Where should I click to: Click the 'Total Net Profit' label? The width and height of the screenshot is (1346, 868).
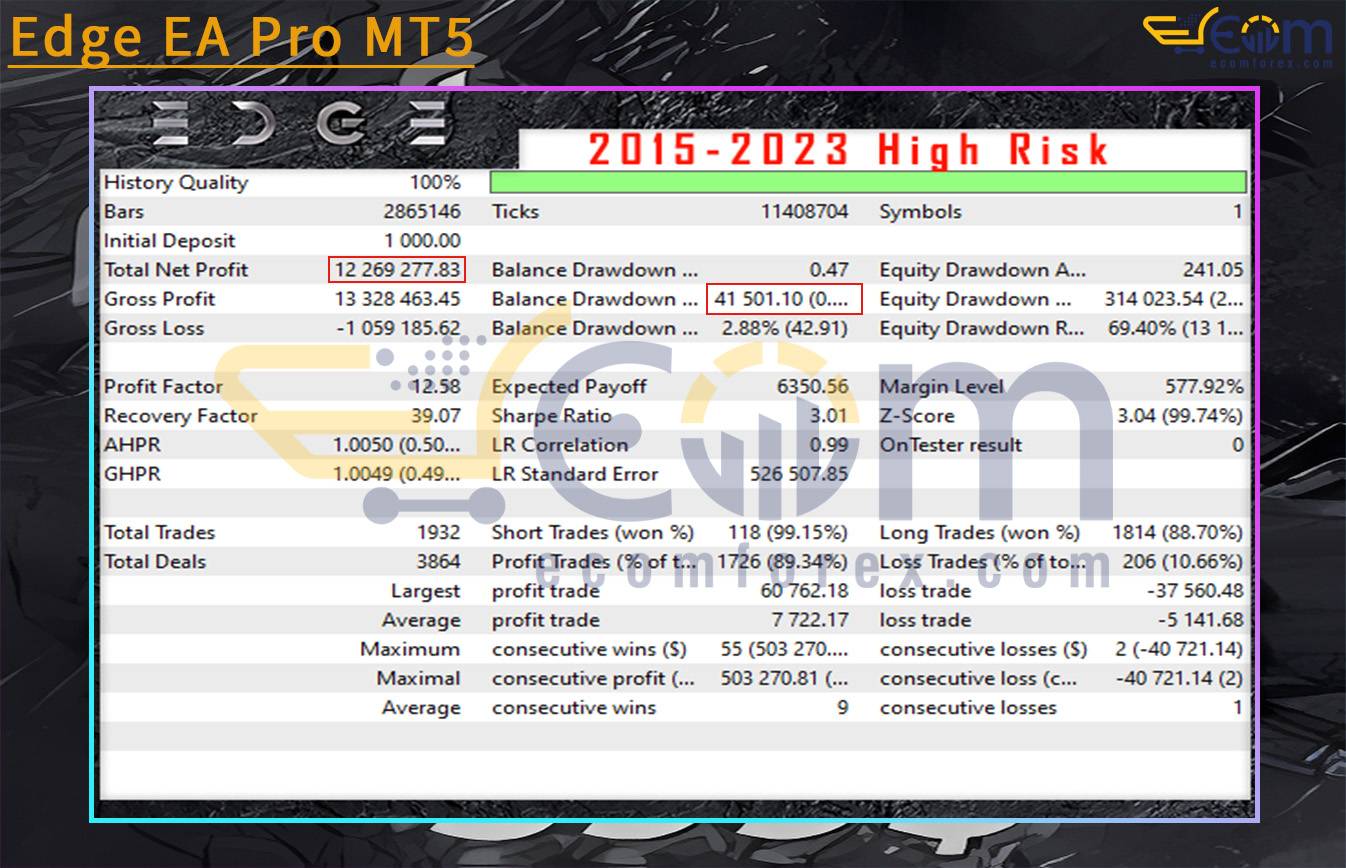[x=176, y=270]
